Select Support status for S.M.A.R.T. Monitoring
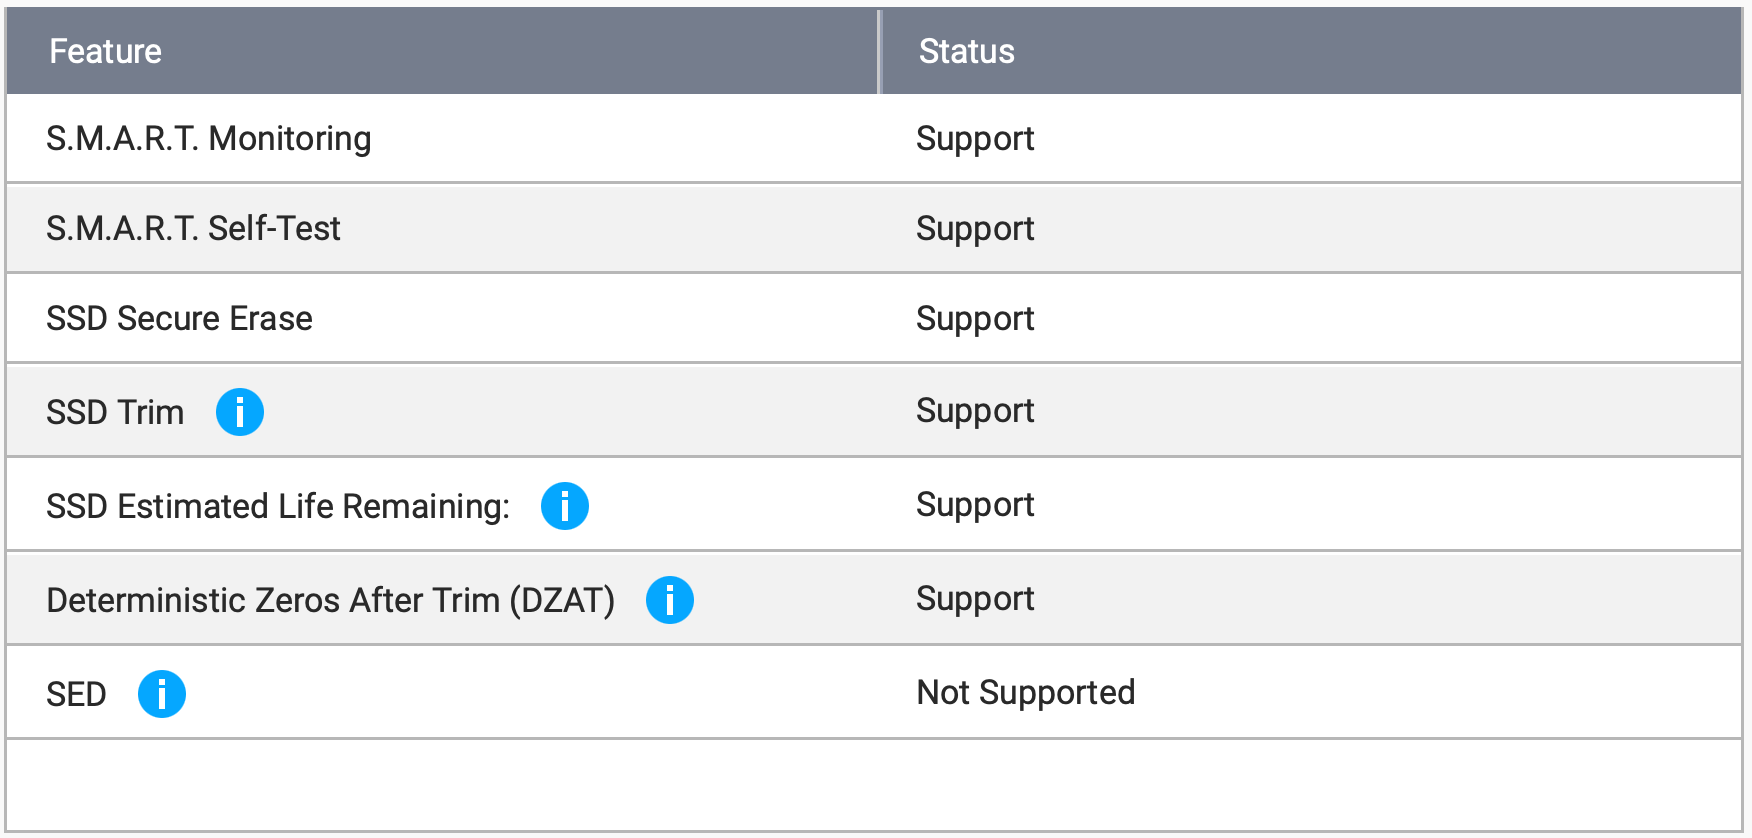Image resolution: width=1752 pixels, height=838 pixels. click(975, 138)
